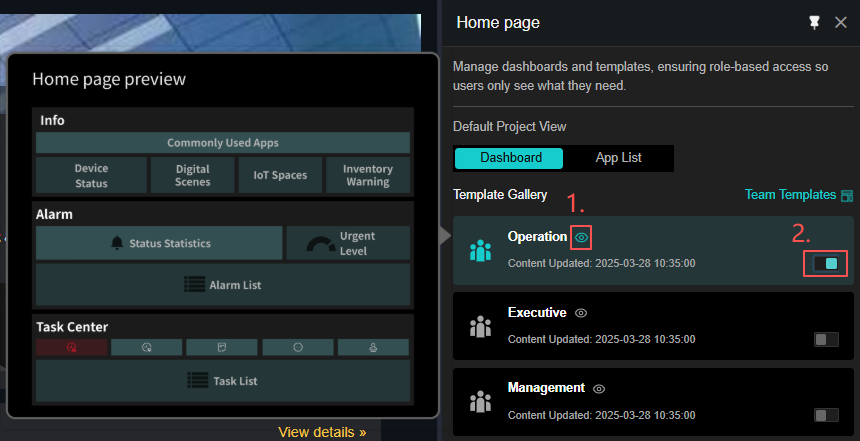The height and width of the screenshot is (441, 860).
Task: Close the Home page panel
Action: pyautogui.click(x=841, y=22)
